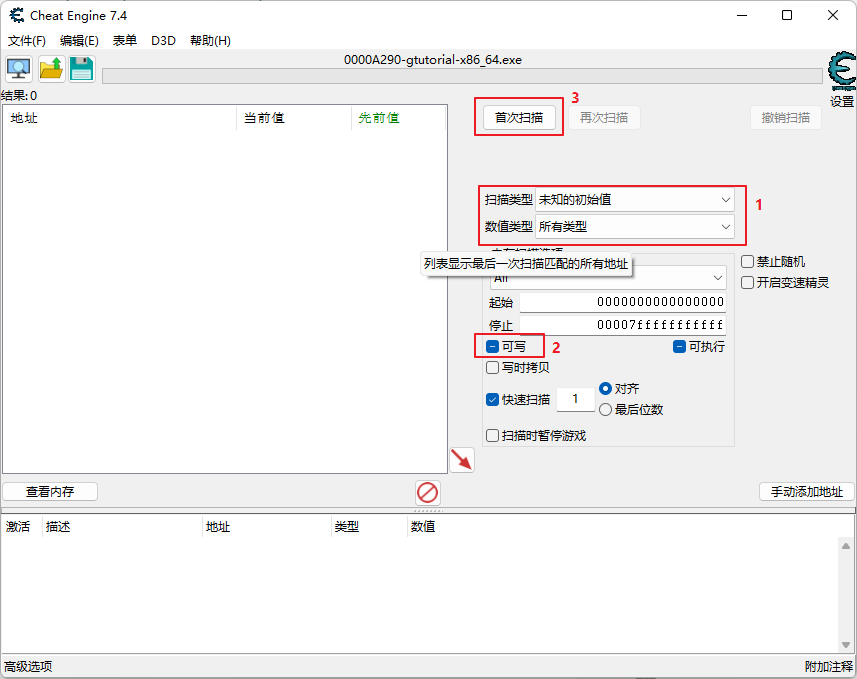The height and width of the screenshot is (679, 857).
Task: Click the 起始 address input field
Action: tap(623, 302)
